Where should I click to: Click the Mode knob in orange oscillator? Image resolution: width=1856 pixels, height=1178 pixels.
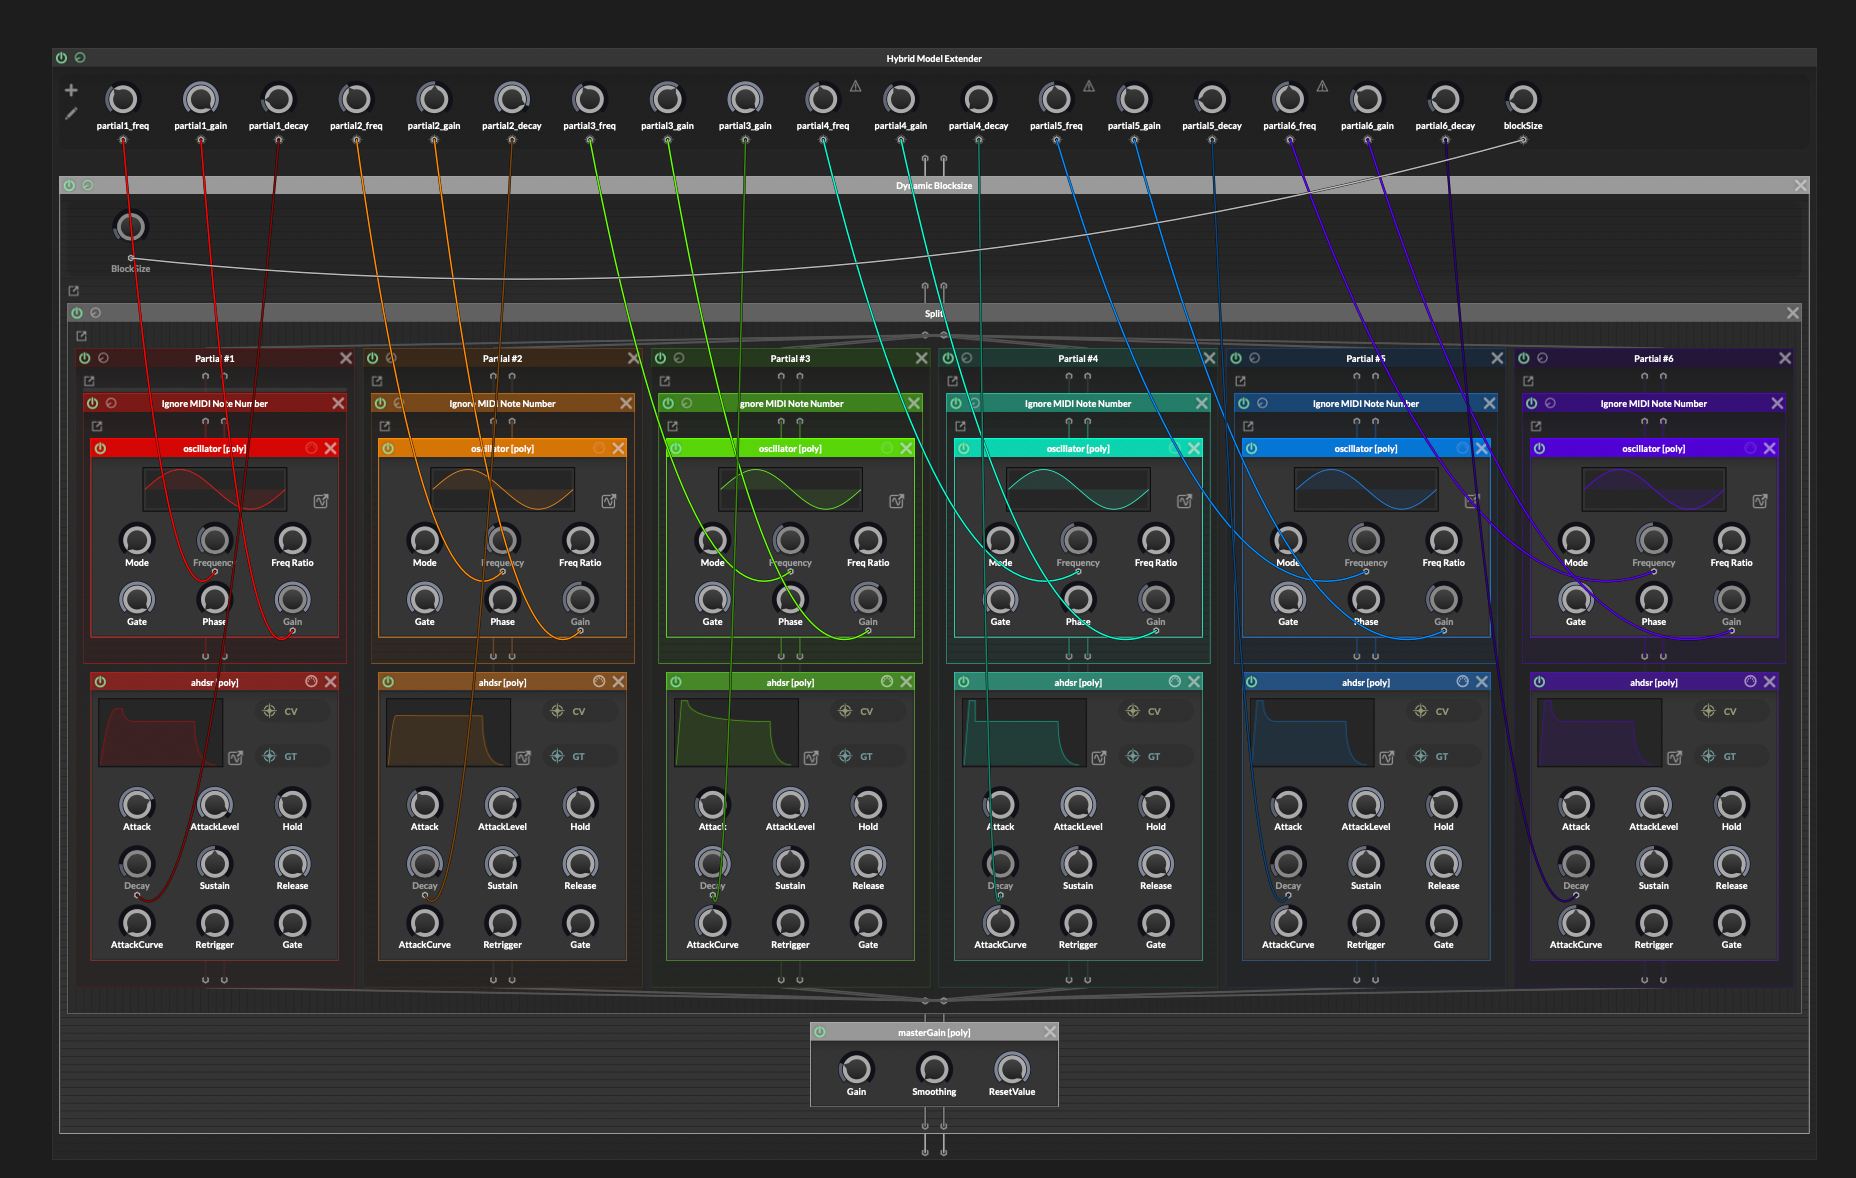[424, 540]
